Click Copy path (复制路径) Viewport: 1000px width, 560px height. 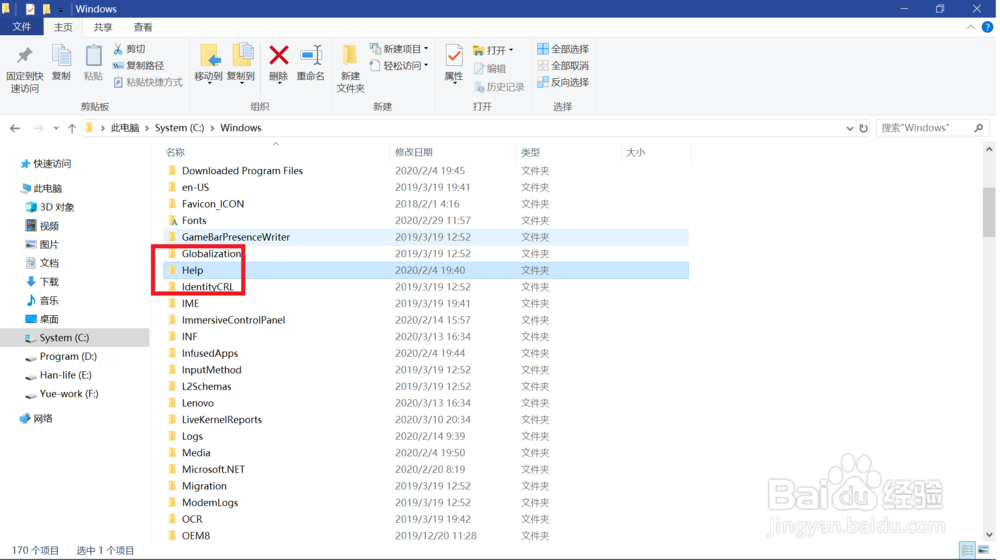click(x=138, y=65)
